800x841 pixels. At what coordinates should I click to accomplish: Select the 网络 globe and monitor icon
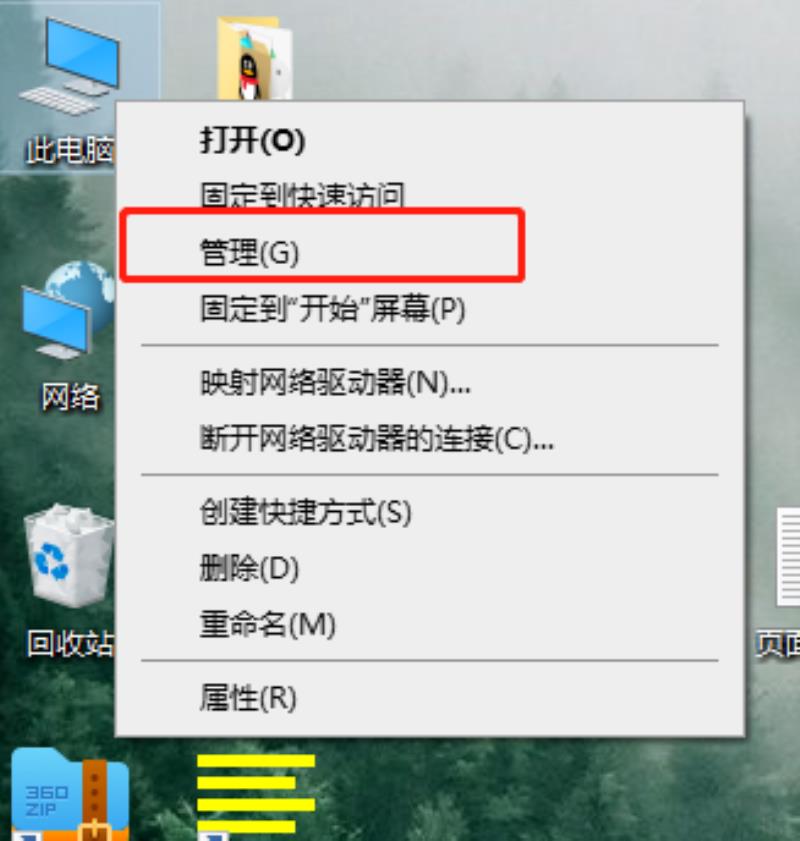[x=69, y=309]
